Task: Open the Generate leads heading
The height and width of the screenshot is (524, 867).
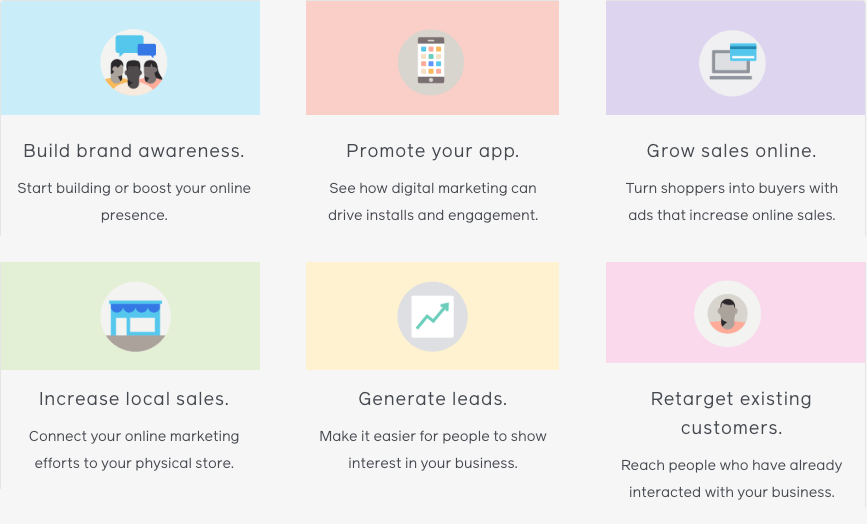Action: pyautogui.click(x=433, y=399)
